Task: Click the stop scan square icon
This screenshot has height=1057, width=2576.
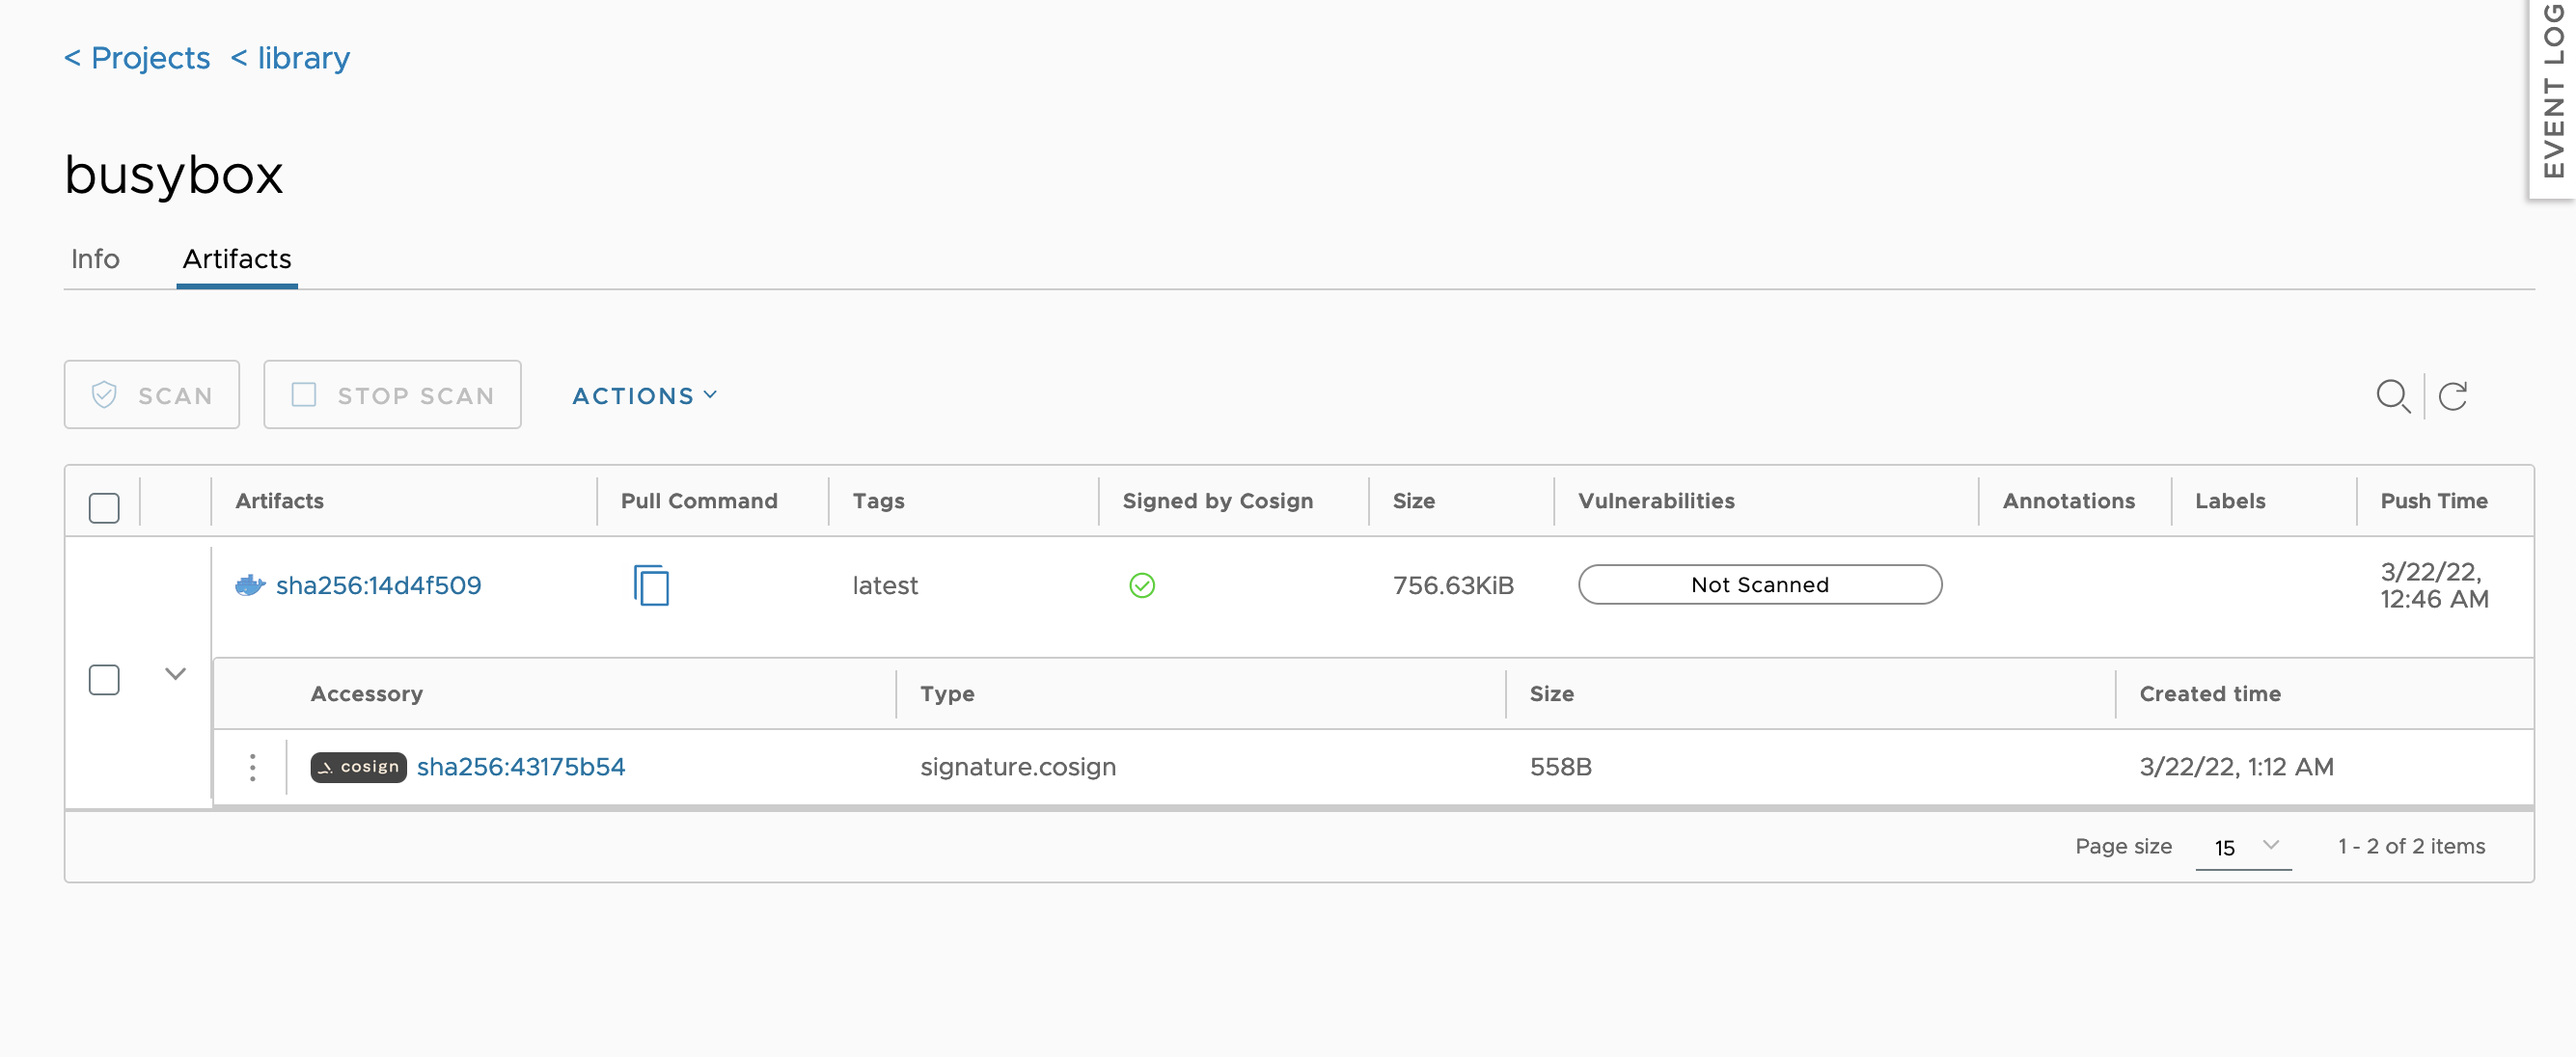Action: point(304,393)
